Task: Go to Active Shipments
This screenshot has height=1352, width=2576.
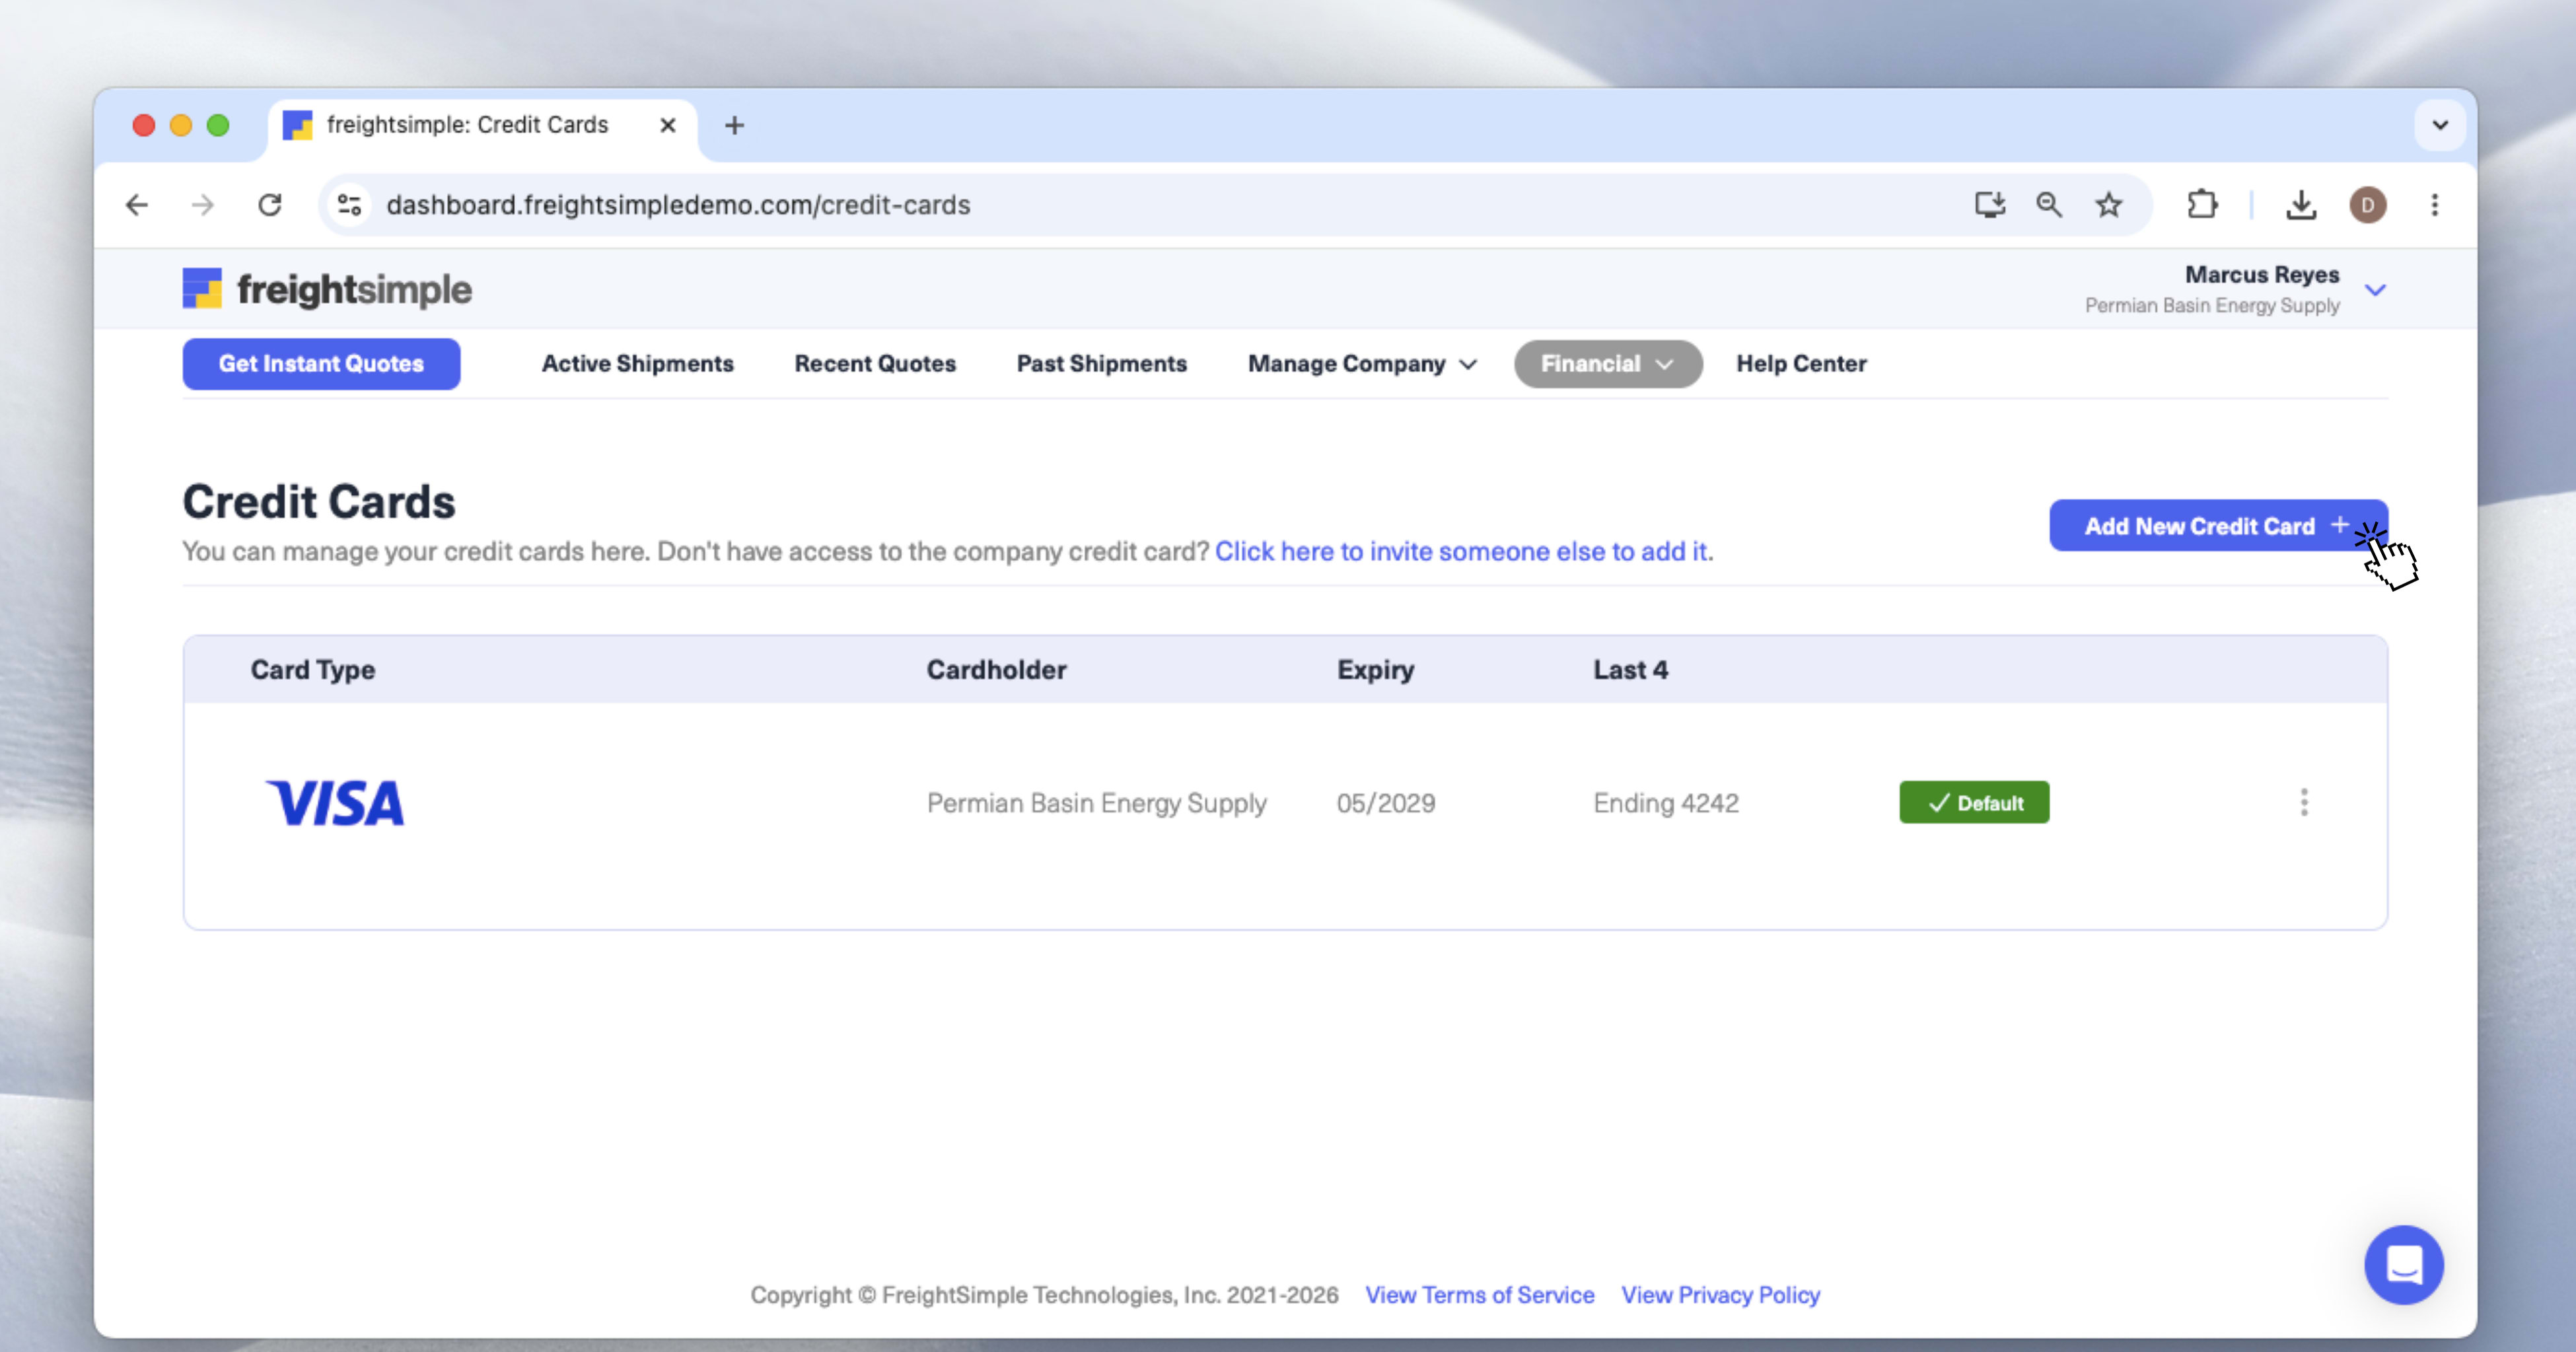Action: point(637,364)
